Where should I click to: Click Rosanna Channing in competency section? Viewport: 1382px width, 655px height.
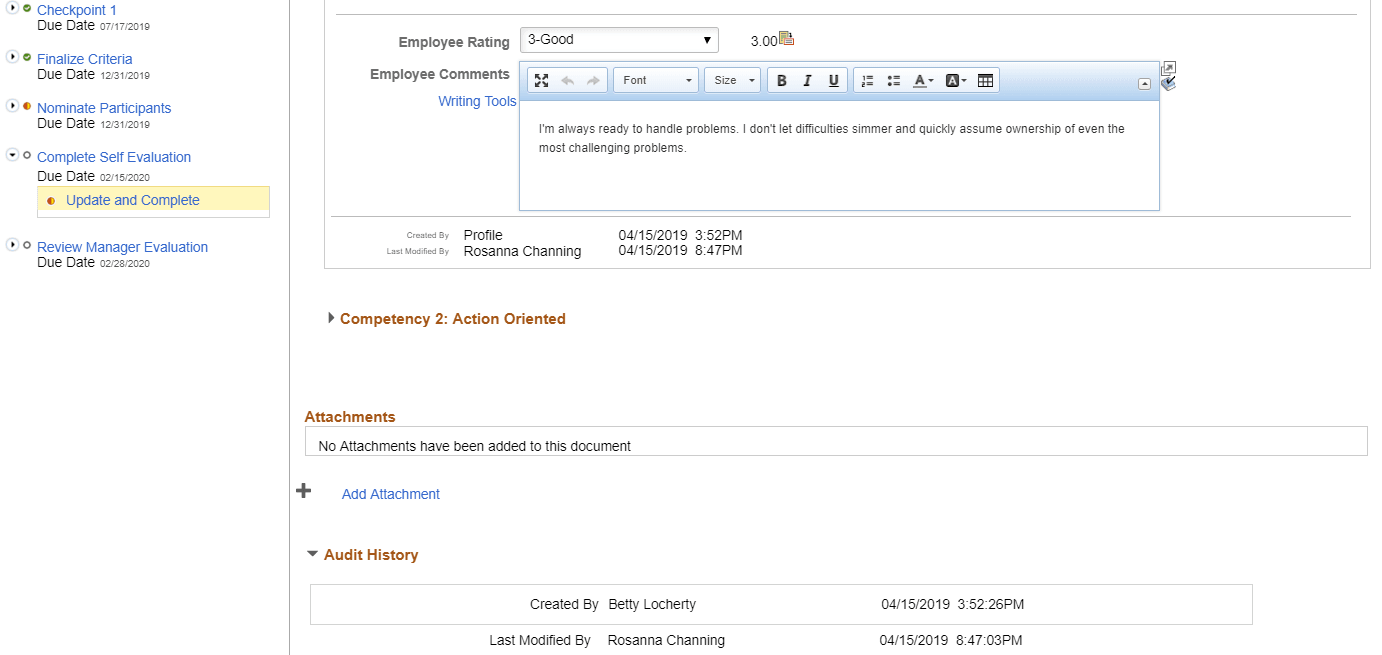pos(522,251)
